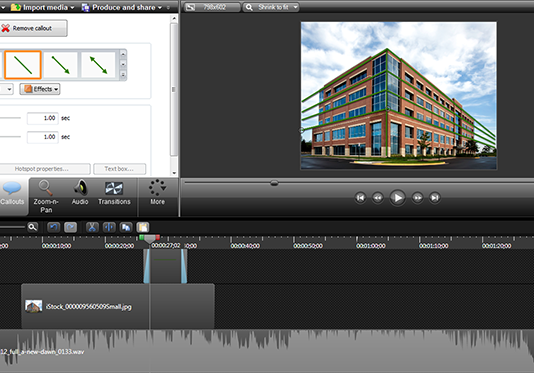The image size is (534, 373).
Task: Click the 00:00:10;00 timeline ruler mark
Action: tap(57, 246)
